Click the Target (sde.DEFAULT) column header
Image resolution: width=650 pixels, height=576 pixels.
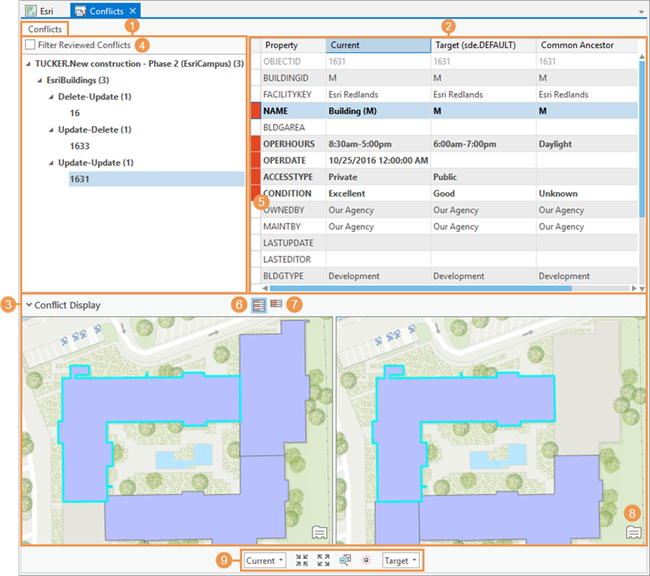click(482, 46)
